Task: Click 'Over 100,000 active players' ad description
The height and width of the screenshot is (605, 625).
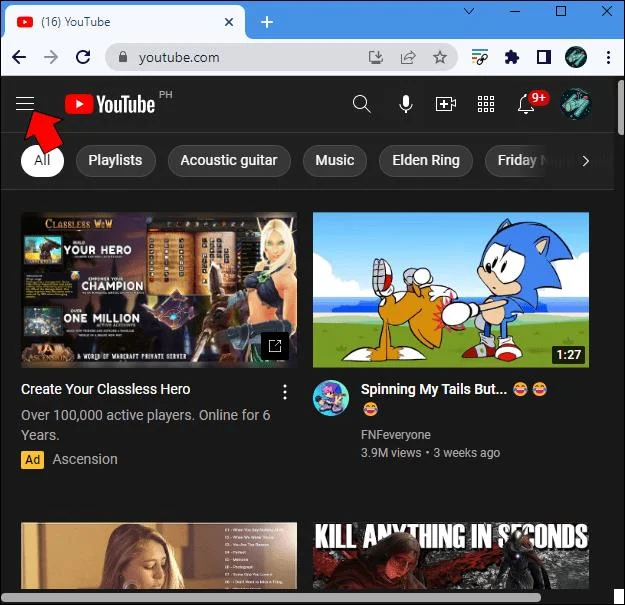Action: click(x=145, y=425)
